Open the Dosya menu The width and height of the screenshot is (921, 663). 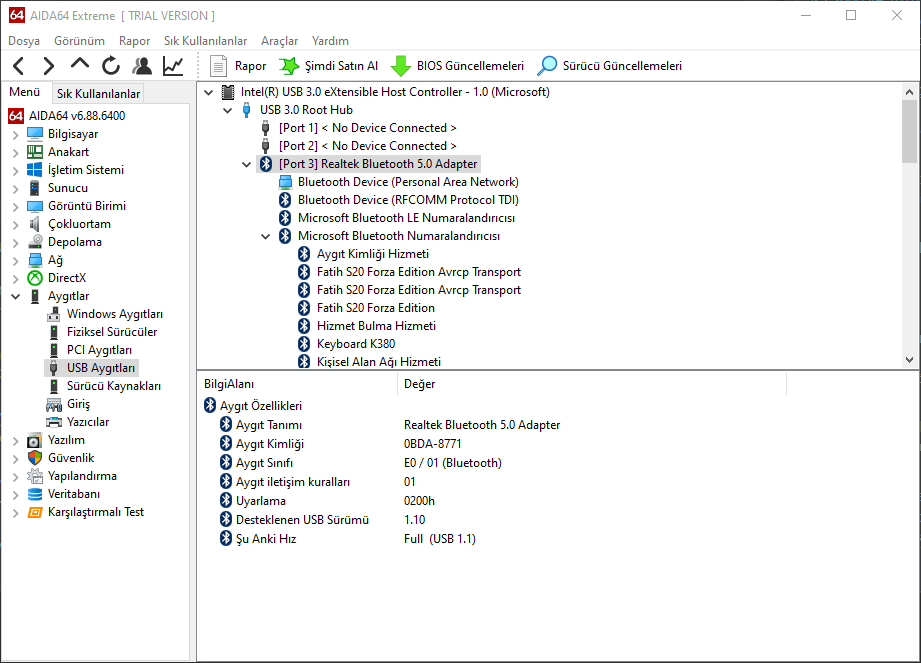click(24, 41)
